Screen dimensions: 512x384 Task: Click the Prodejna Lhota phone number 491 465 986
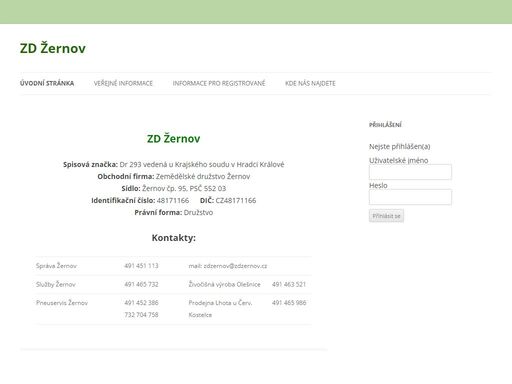tap(289, 303)
